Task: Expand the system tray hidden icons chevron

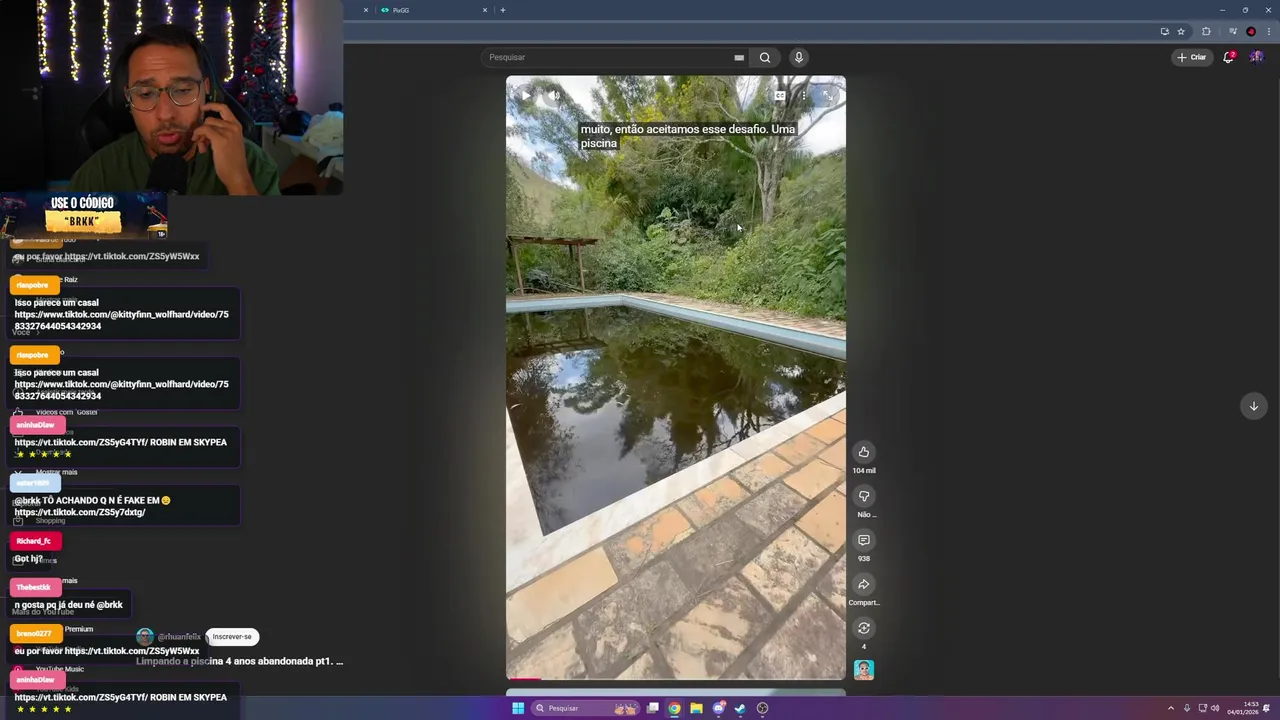Action: pyautogui.click(x=1171, y=708)
